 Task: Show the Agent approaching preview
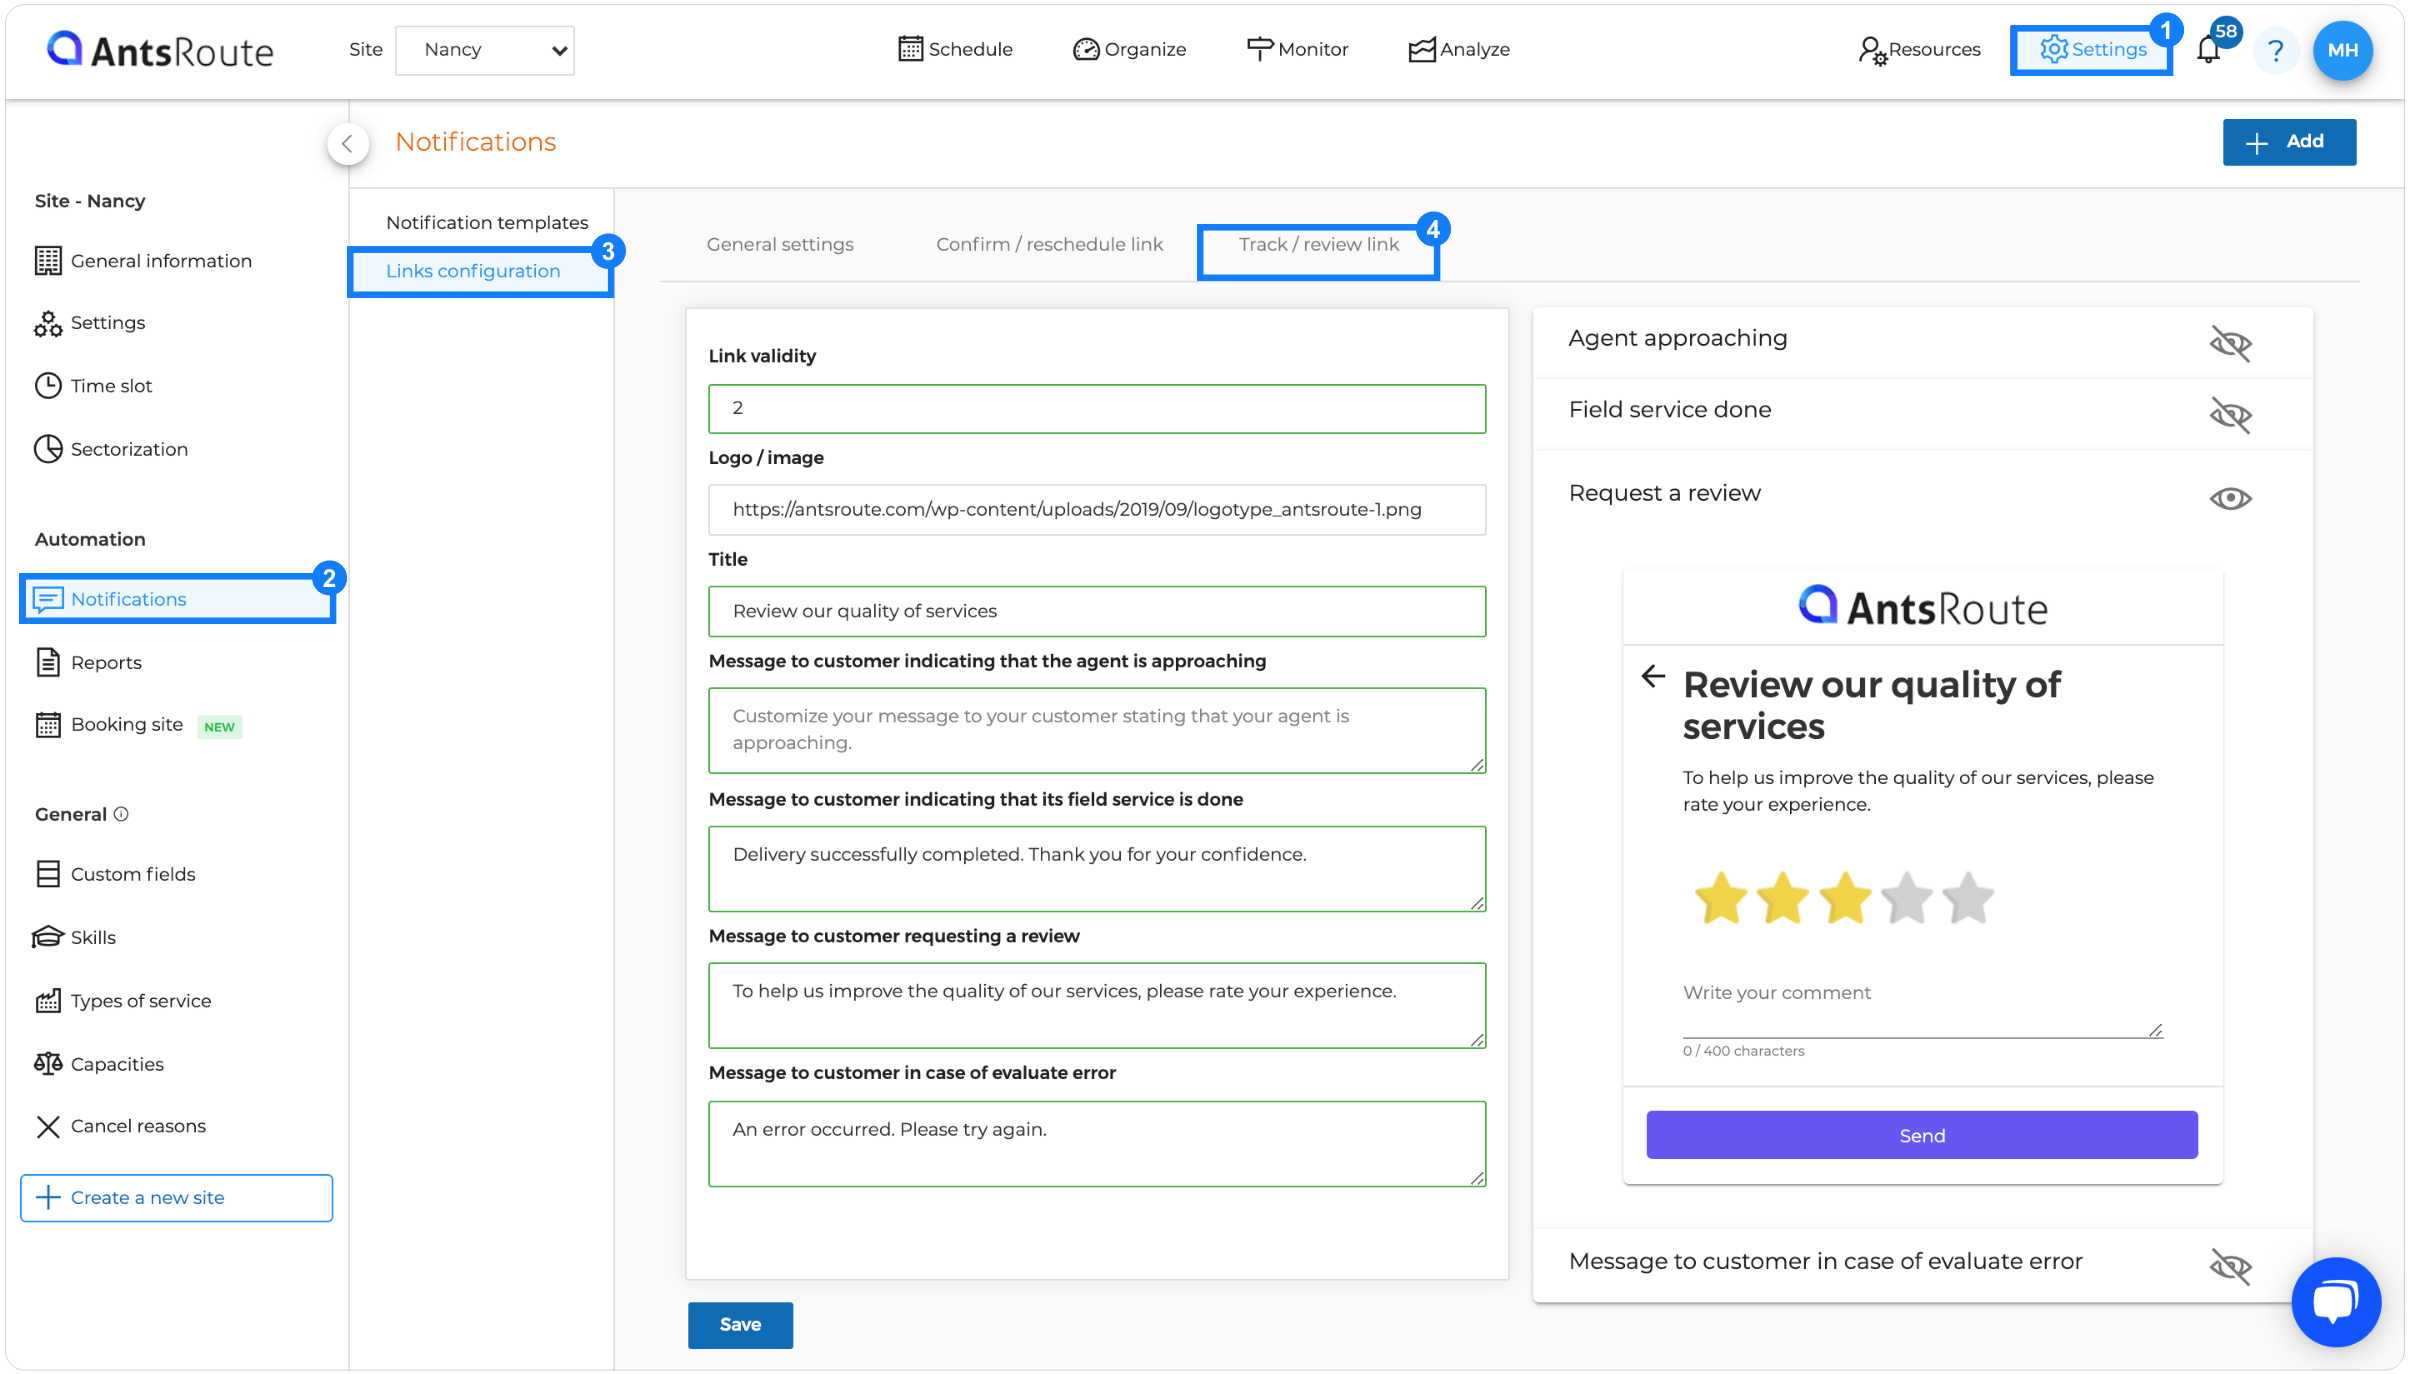point(2230,344)
